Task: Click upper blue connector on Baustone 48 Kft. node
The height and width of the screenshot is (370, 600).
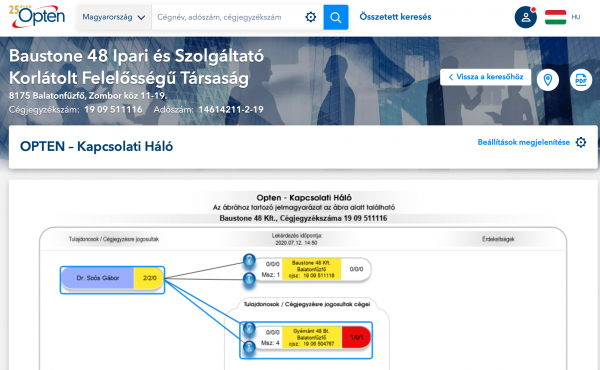Action: tap(249, 260)
